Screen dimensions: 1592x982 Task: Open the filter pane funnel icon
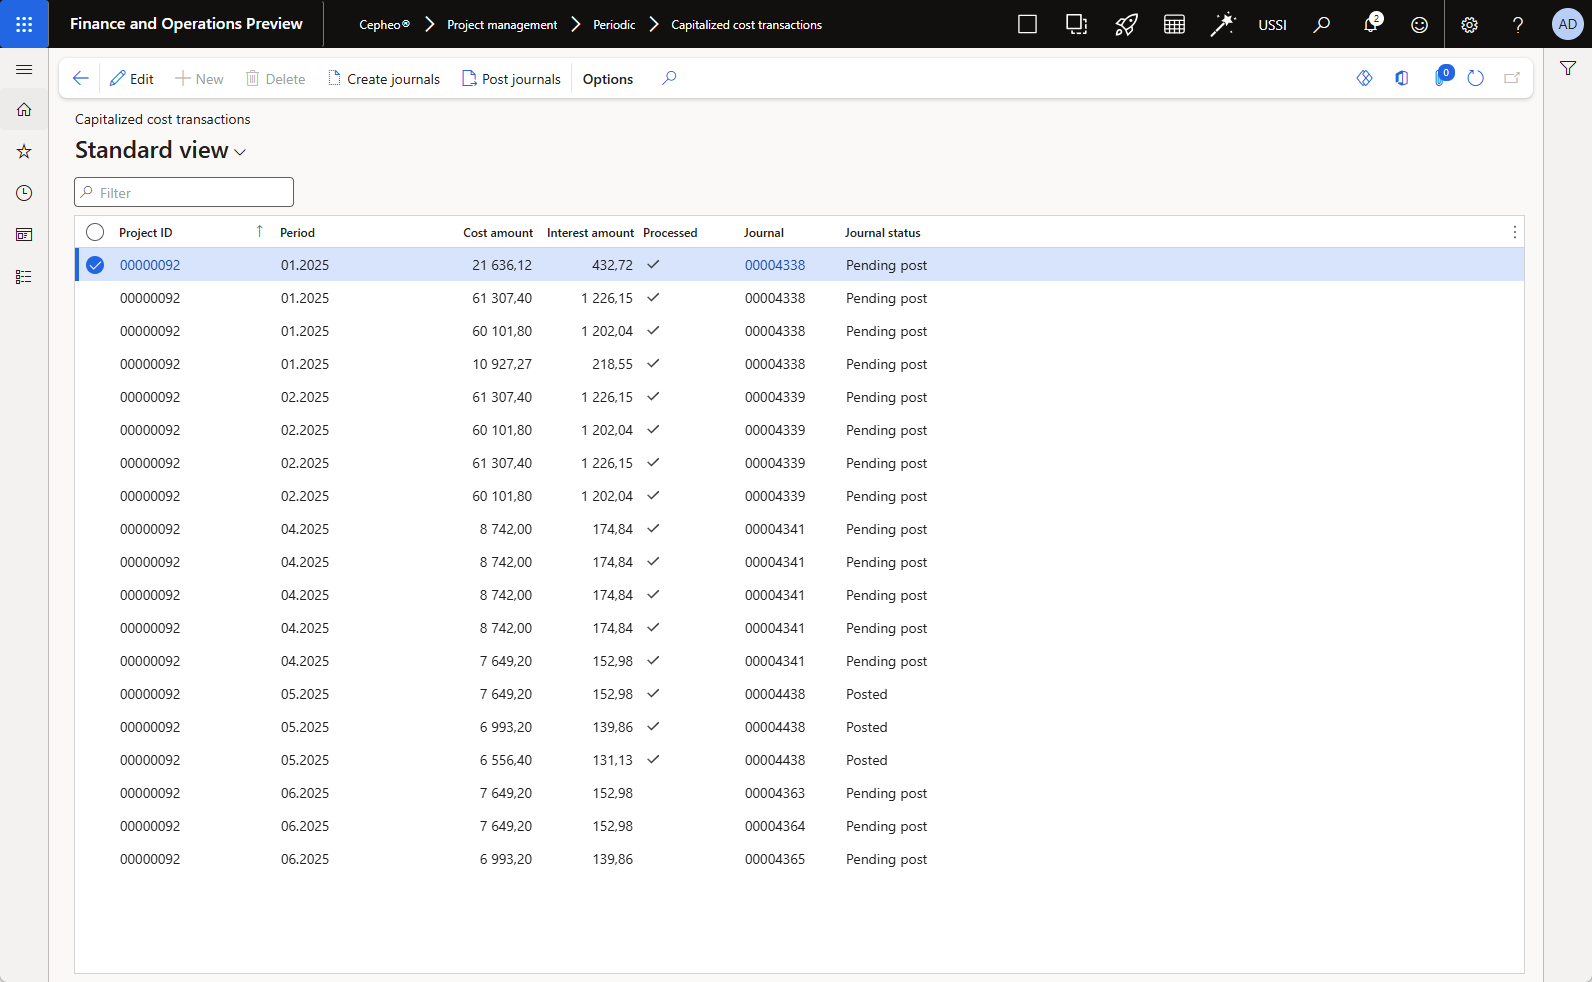click(x=1567, y=69)
